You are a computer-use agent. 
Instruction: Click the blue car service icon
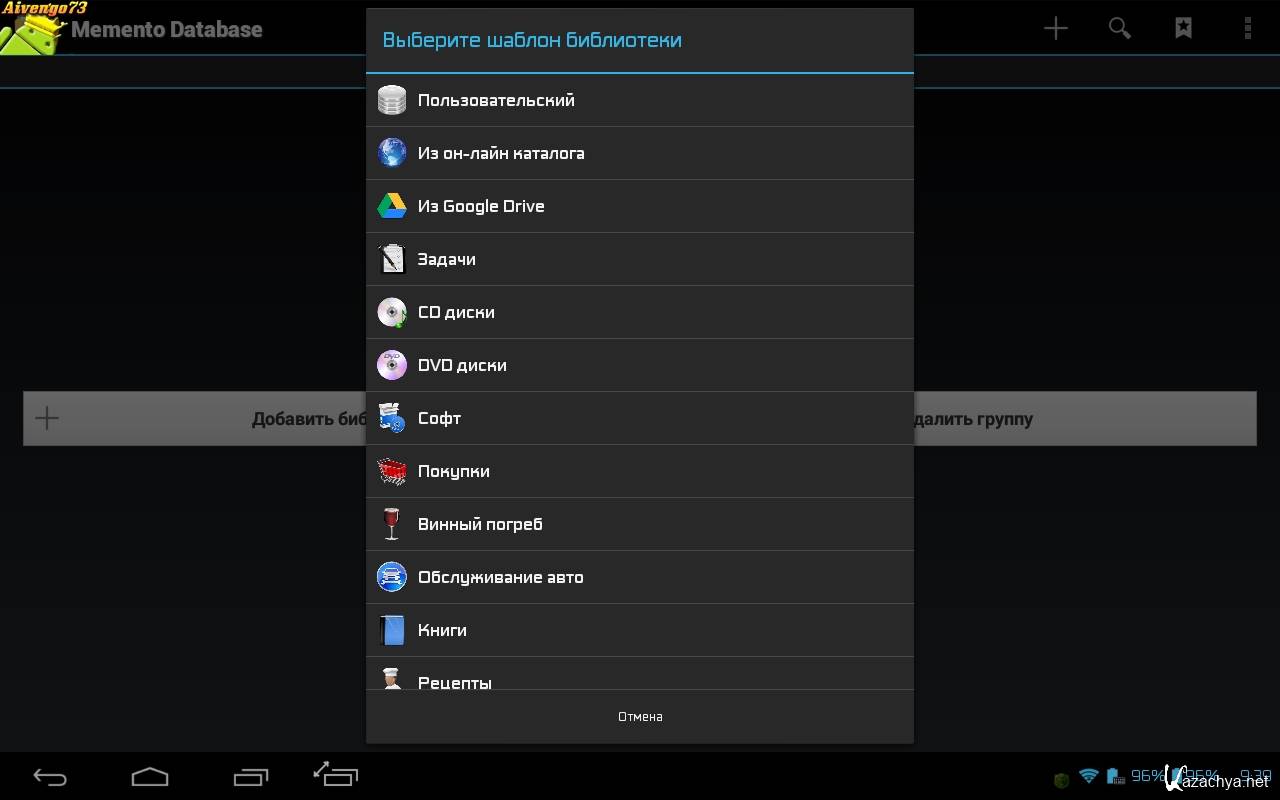[392, 577]
